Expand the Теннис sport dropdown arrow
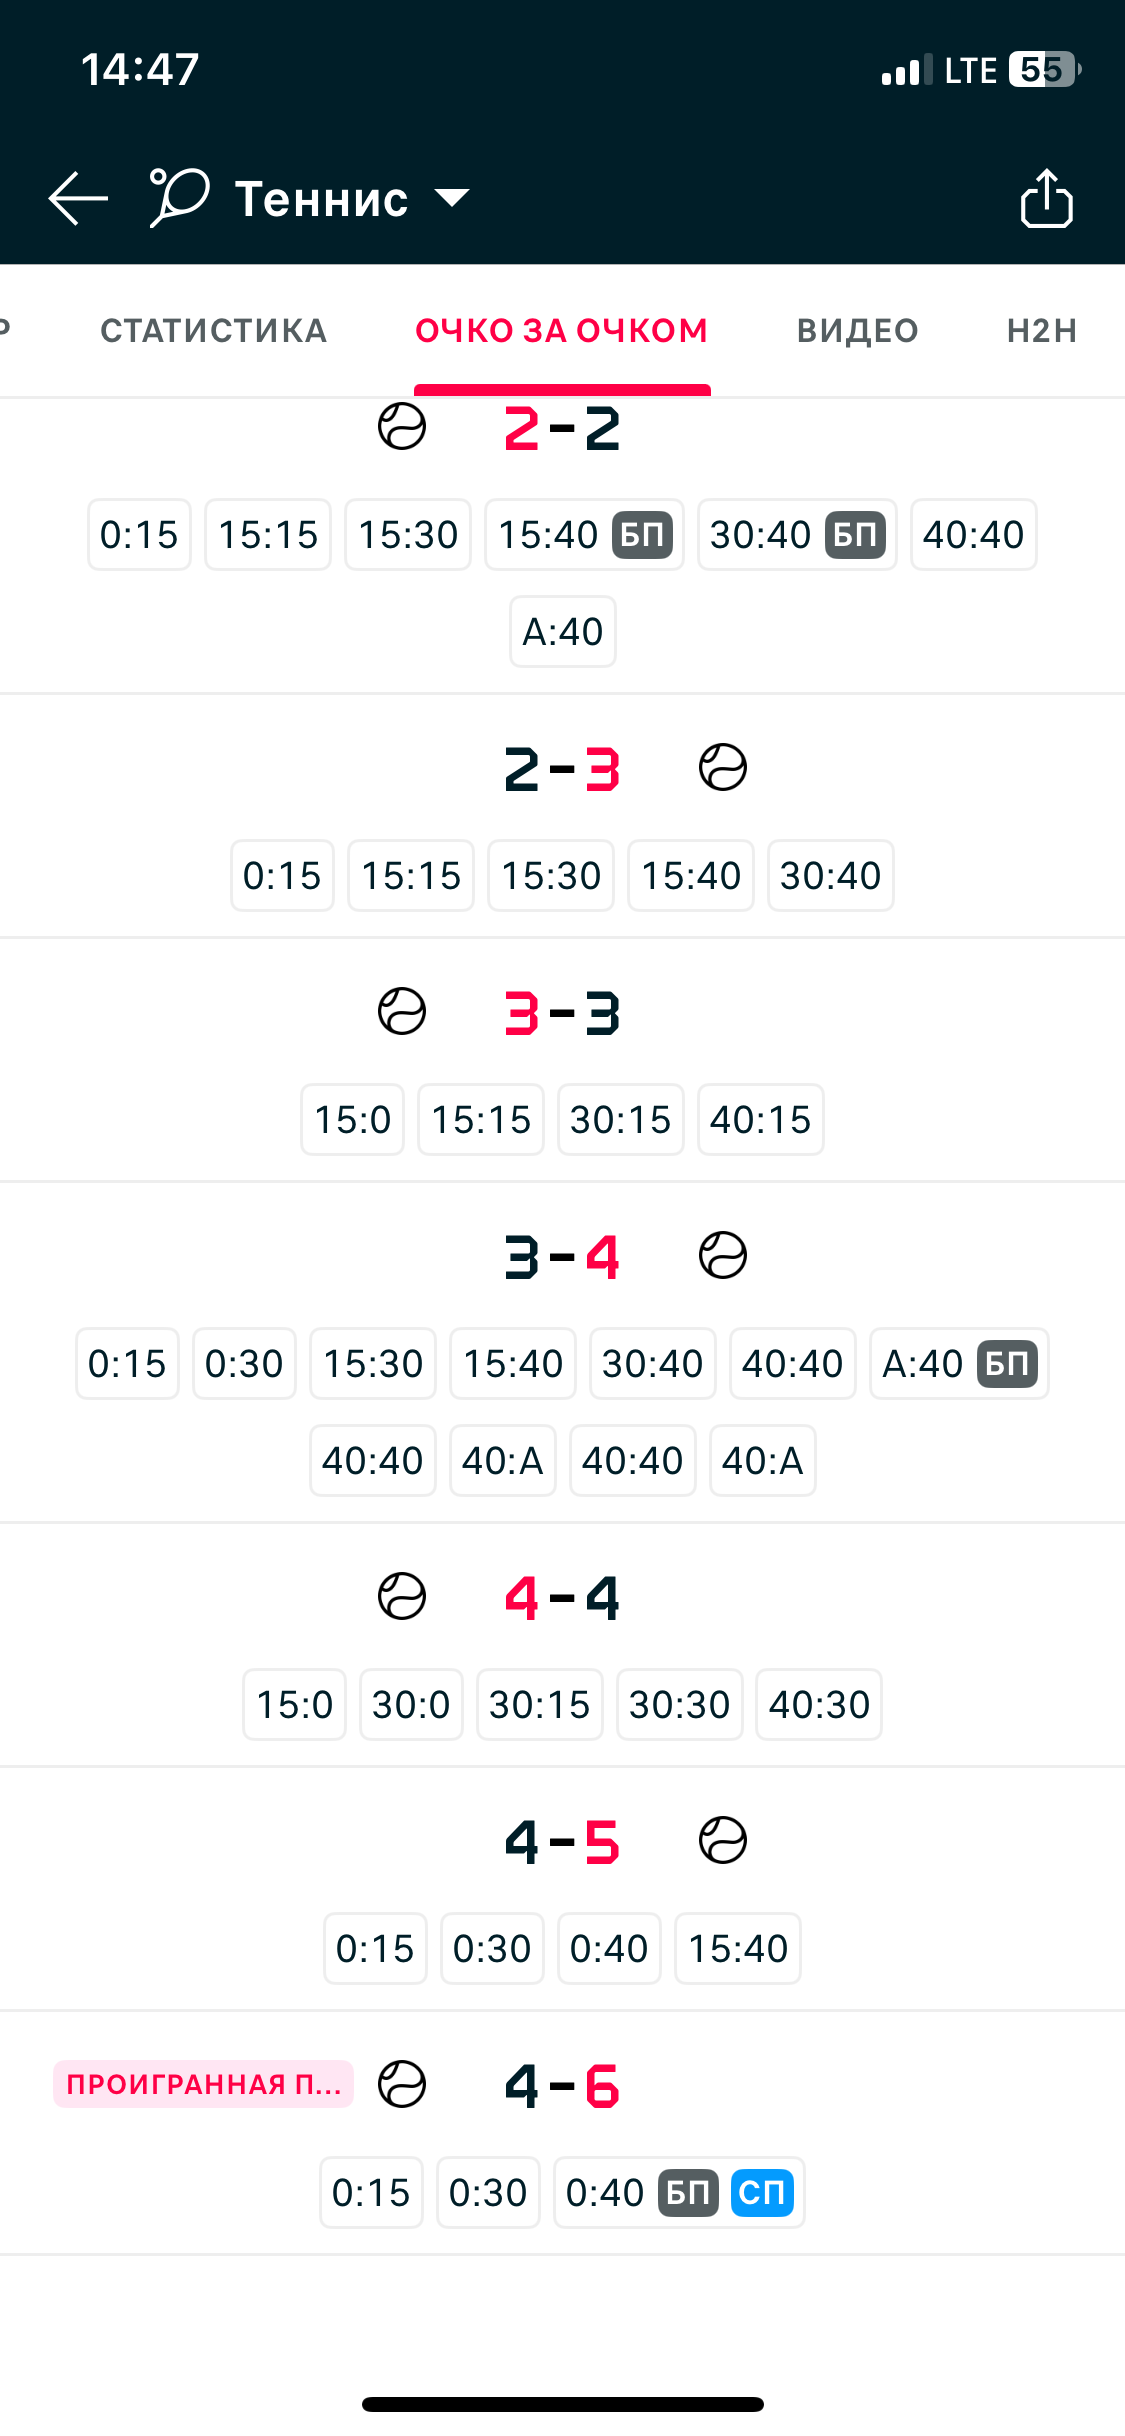The width and height of the screenshot is (1125, 2436). pyautogui.click(x=452, y=198)
